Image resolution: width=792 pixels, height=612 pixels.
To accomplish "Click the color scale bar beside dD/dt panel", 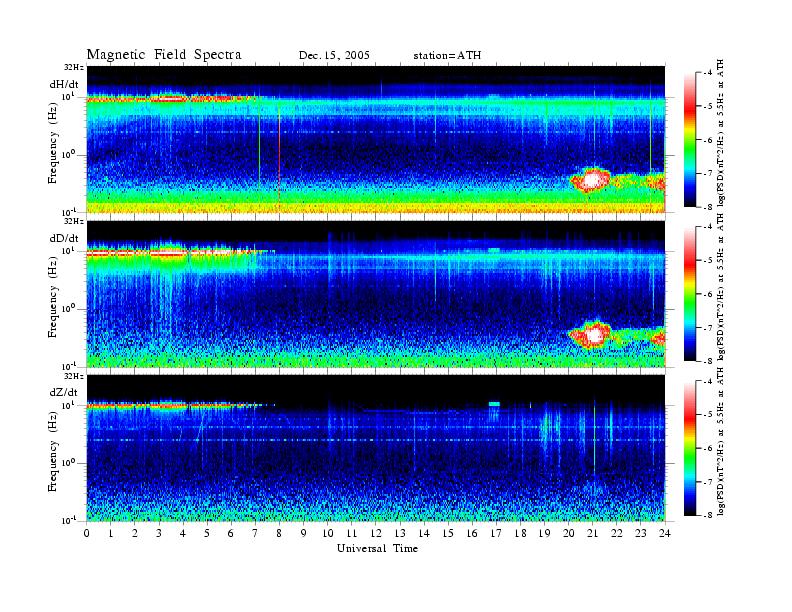I will (690, 294).
